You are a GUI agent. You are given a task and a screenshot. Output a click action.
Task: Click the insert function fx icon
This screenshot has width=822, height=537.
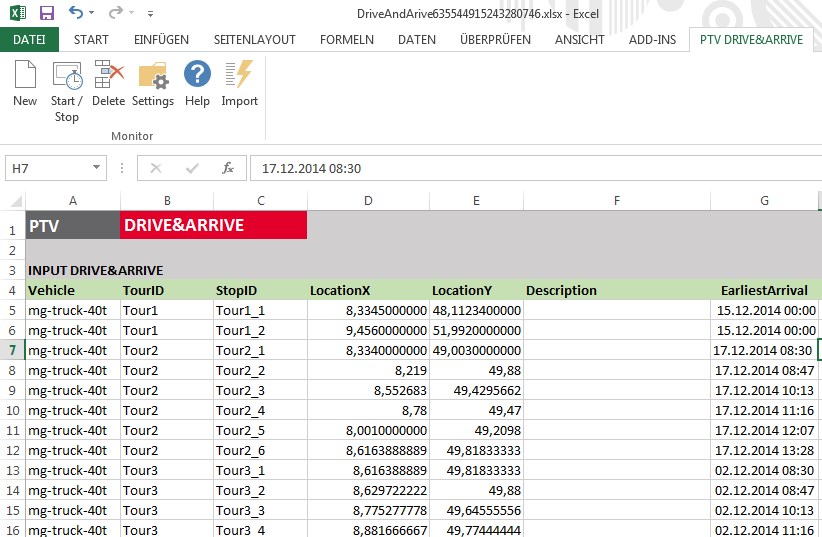228,168
